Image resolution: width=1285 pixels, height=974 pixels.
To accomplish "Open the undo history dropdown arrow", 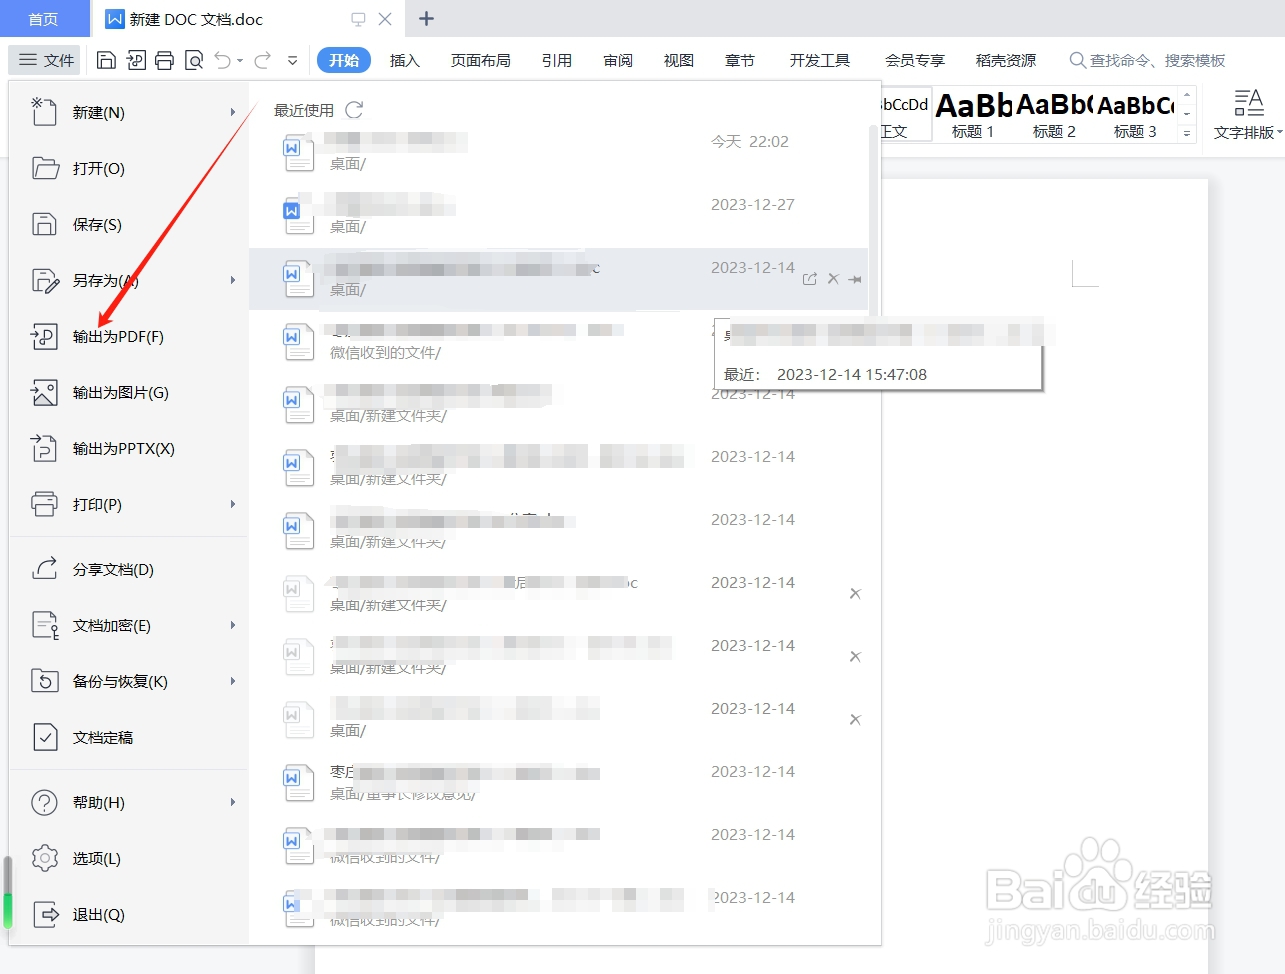I will [x=240, y=61].
